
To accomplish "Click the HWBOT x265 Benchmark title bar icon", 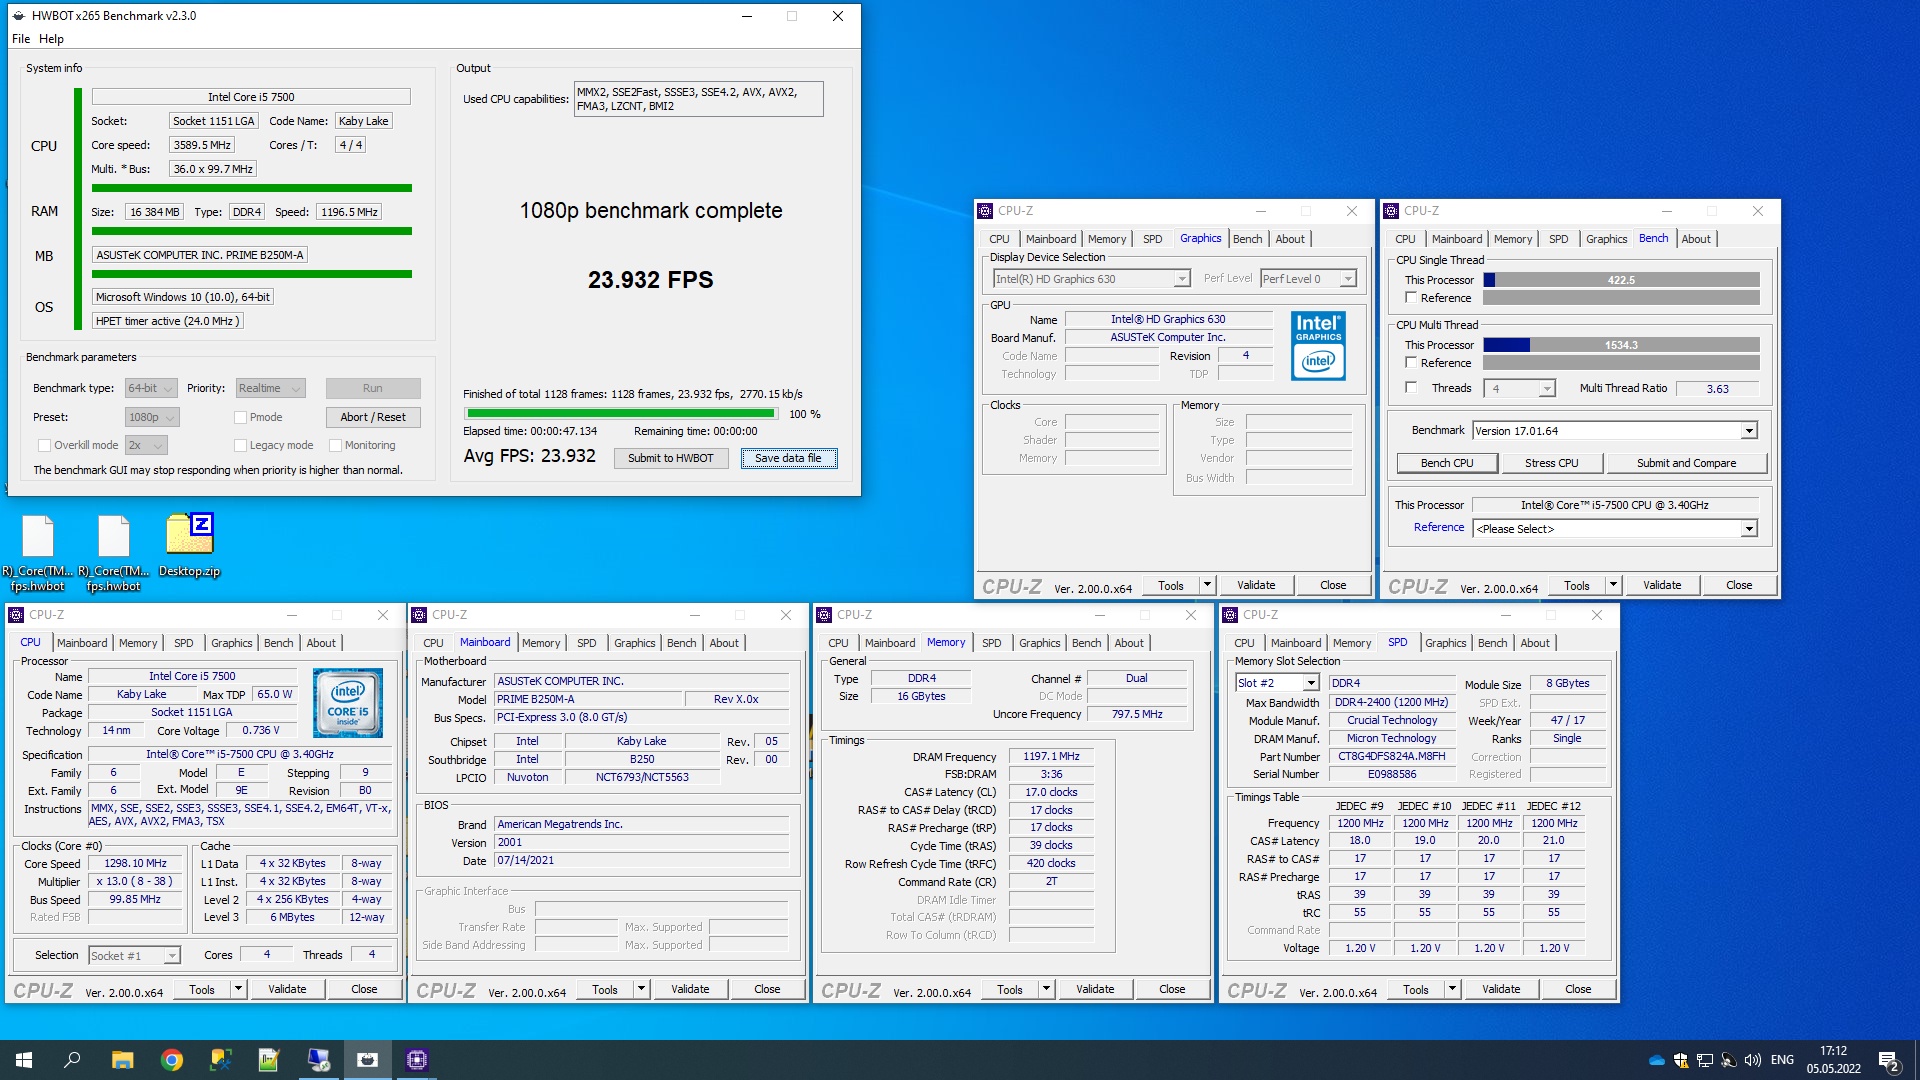I will [x=19, y=16].
